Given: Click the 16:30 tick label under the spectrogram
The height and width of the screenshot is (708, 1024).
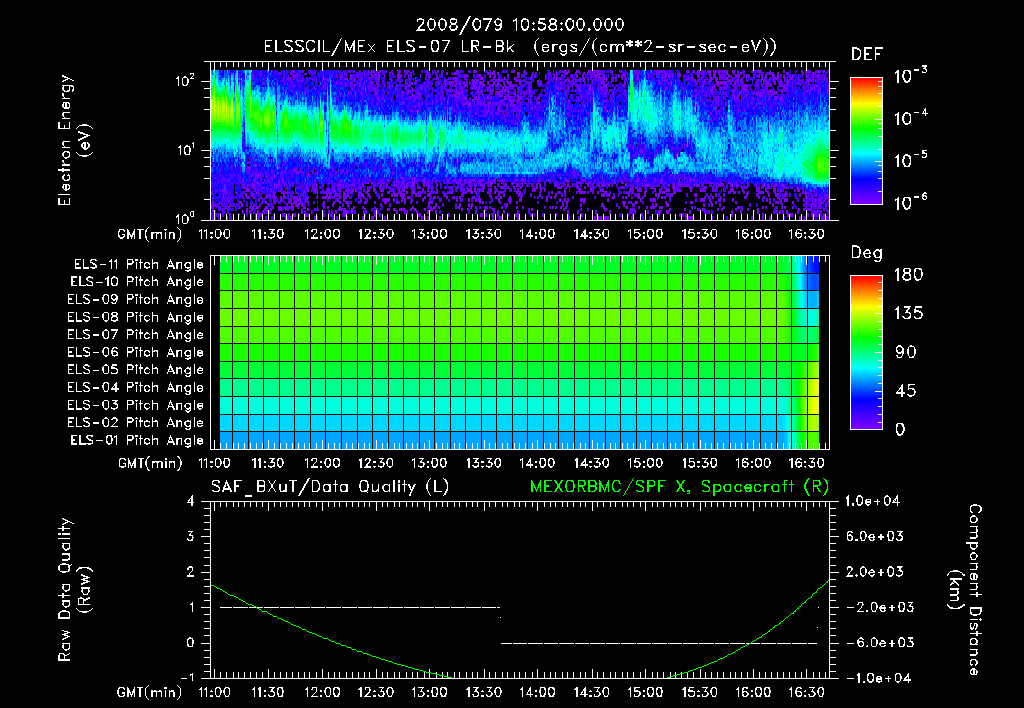Looking at the screenshot, I should point(807,234).
